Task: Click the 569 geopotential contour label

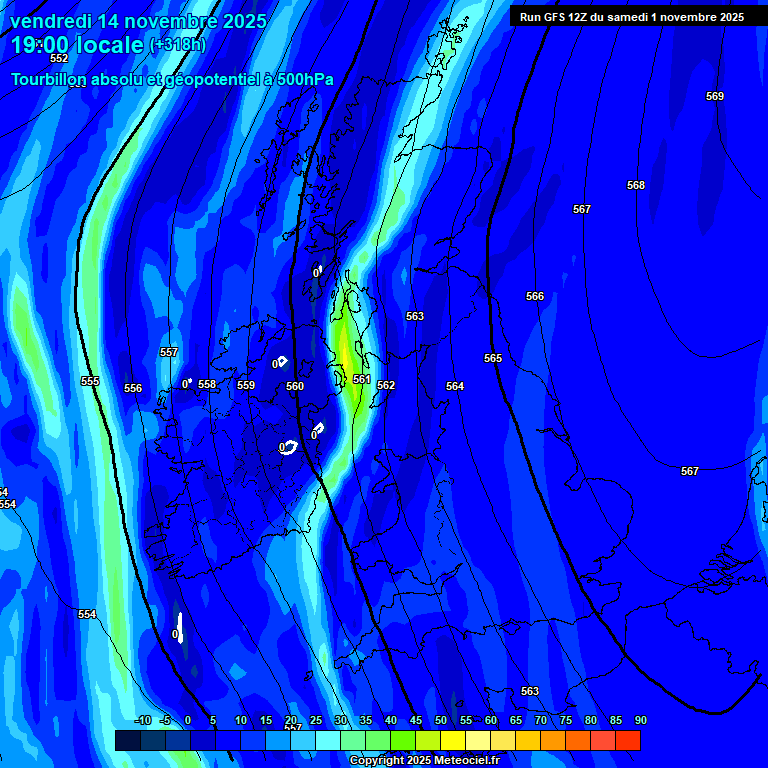Action: pos(715,97)
